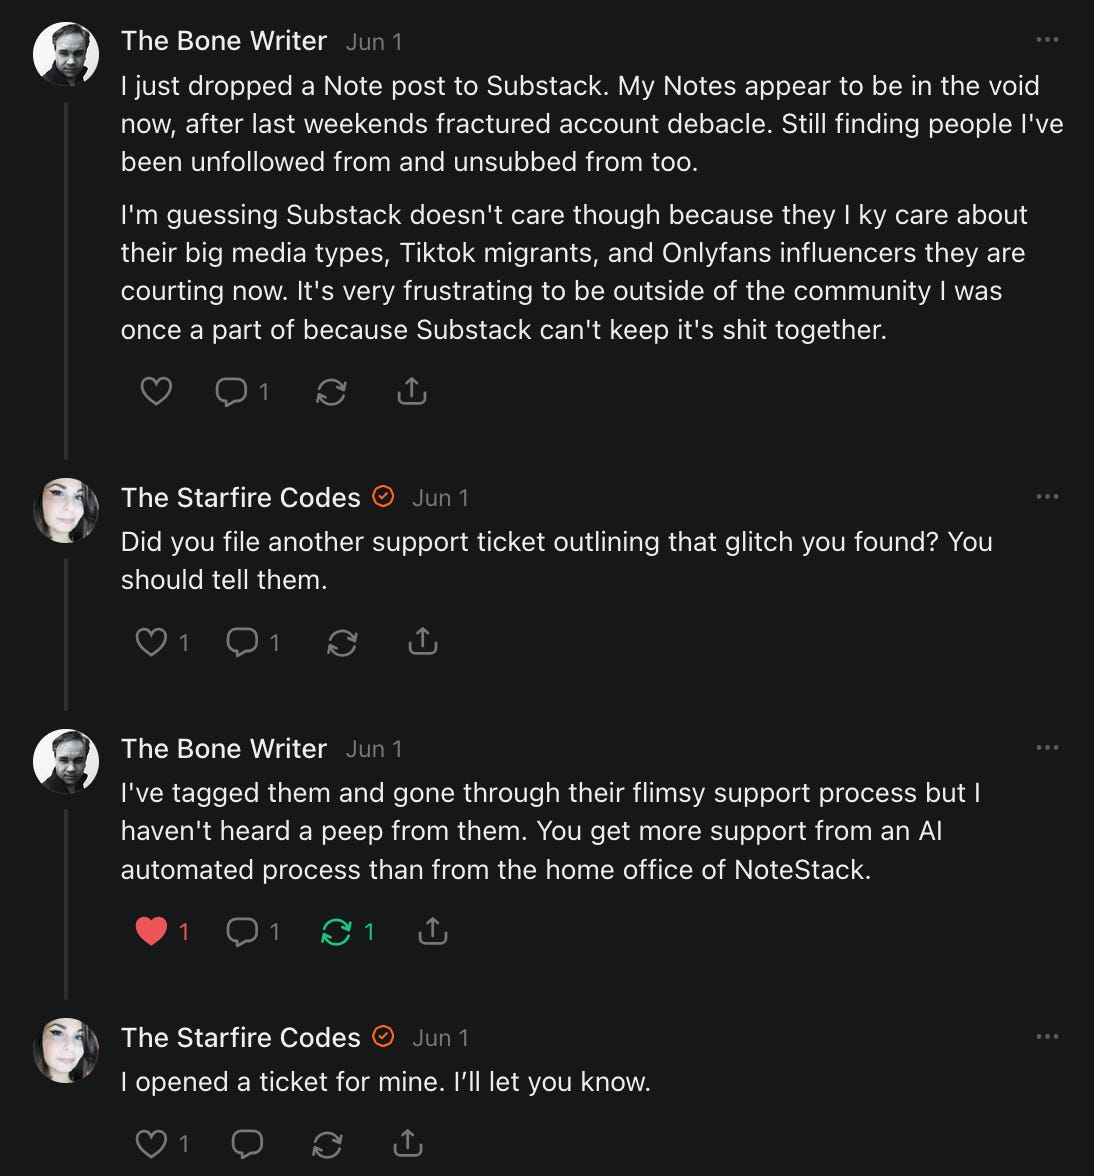This screenshot has height=1176, width=1094.
Task: Open The Starfire Codes profile name link
Action: pos(241,498)
